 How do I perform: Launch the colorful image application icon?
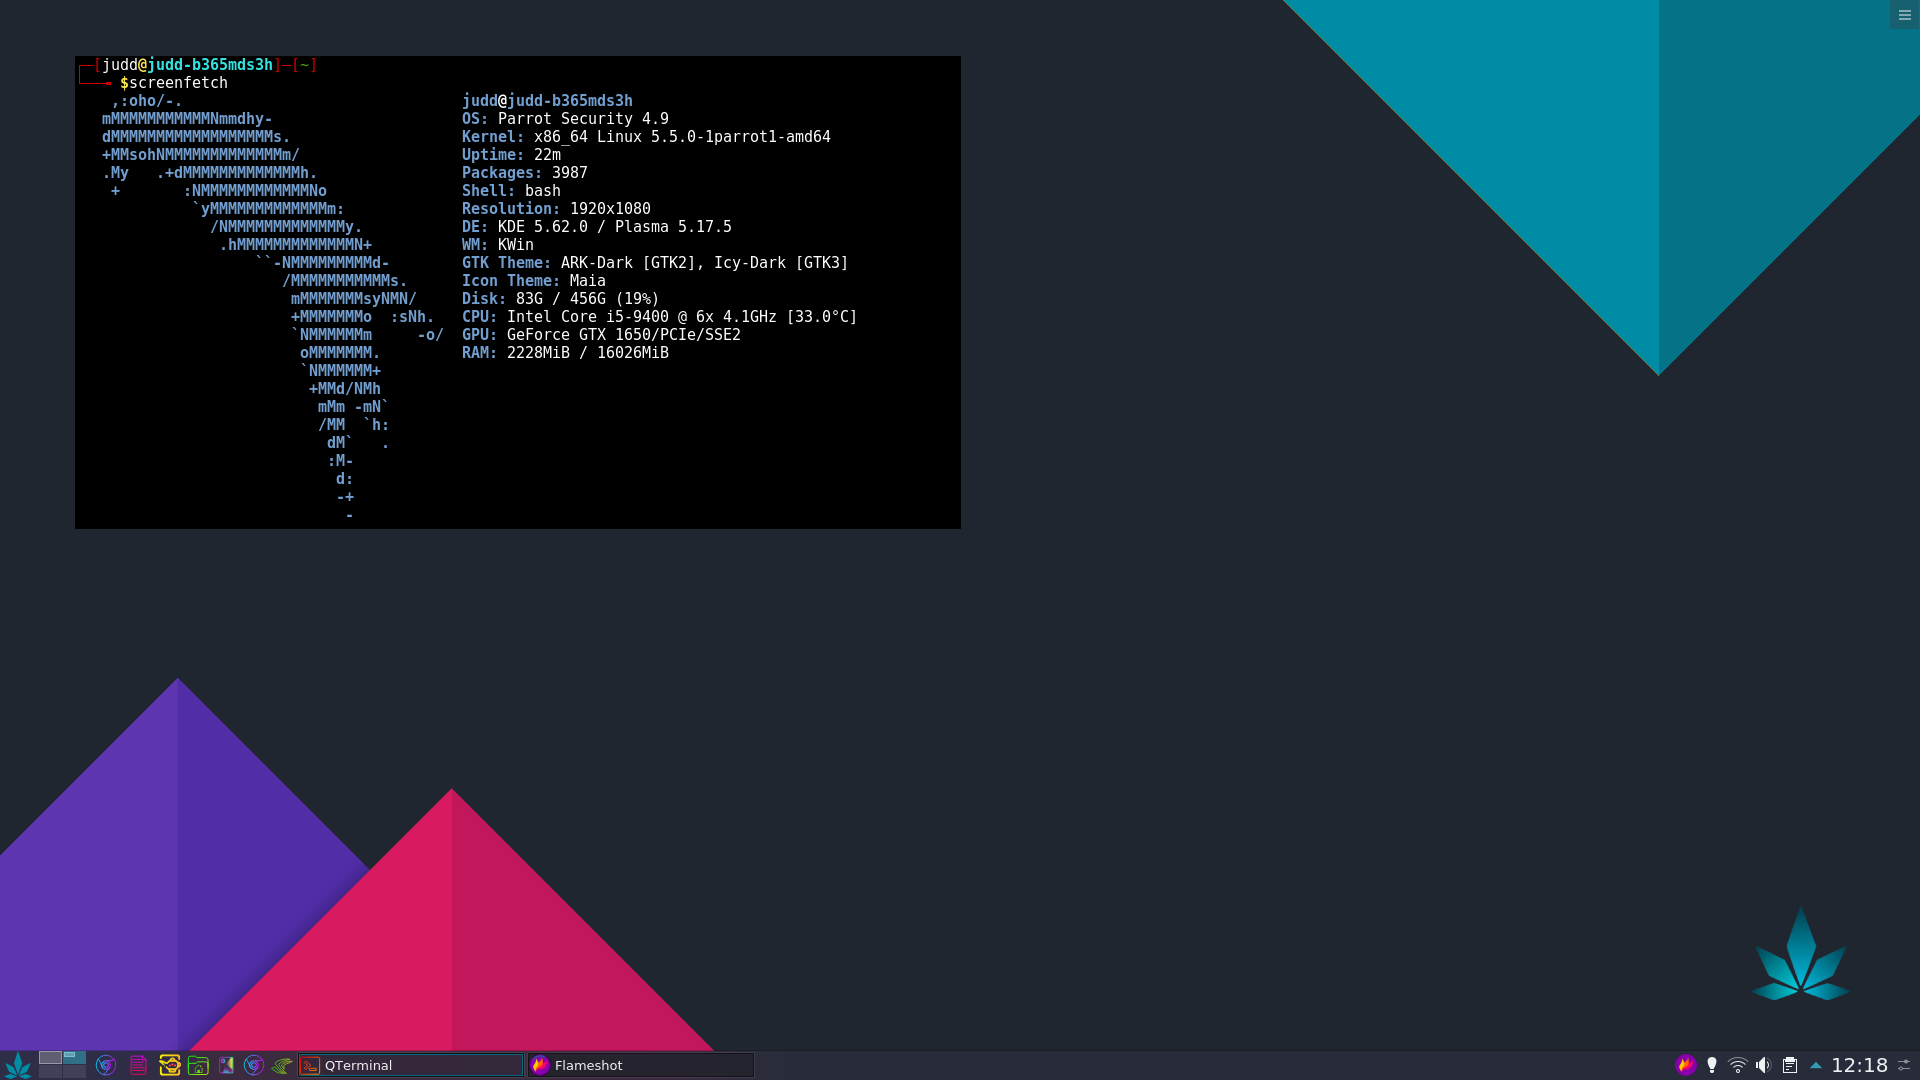tap(227, 1066)
